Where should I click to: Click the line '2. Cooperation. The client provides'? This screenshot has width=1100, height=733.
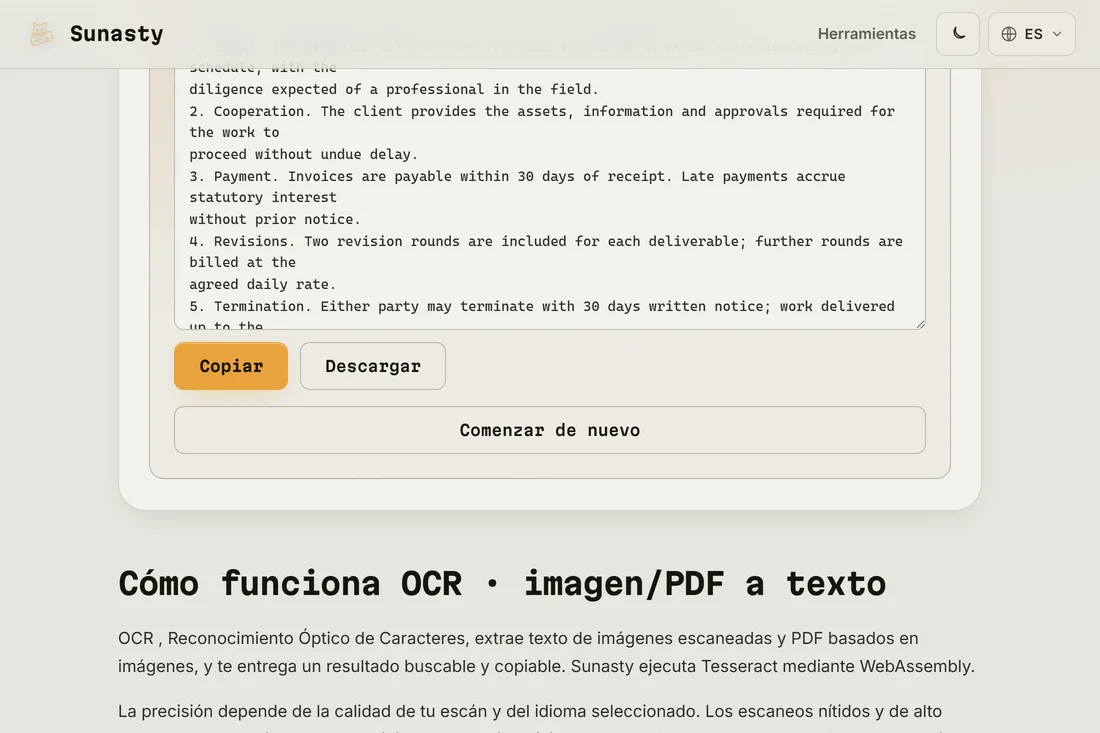pos(542,112)
